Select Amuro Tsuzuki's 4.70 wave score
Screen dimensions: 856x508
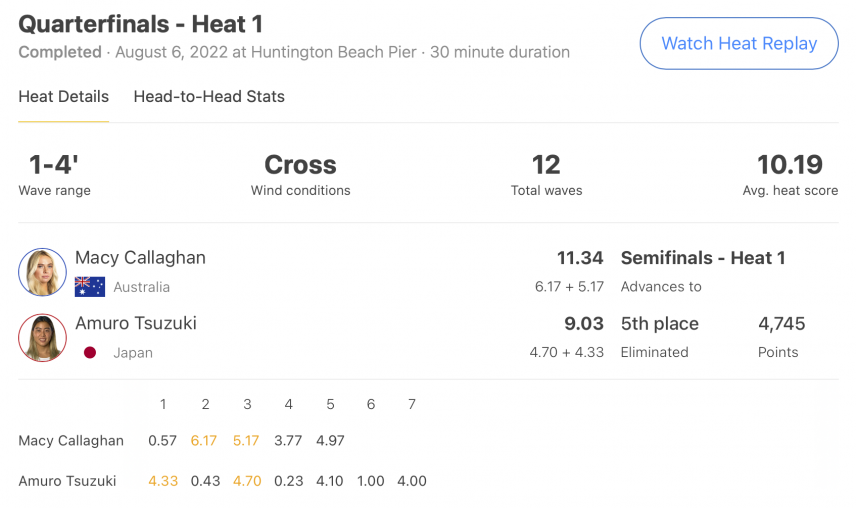click(x=247, y=481)
